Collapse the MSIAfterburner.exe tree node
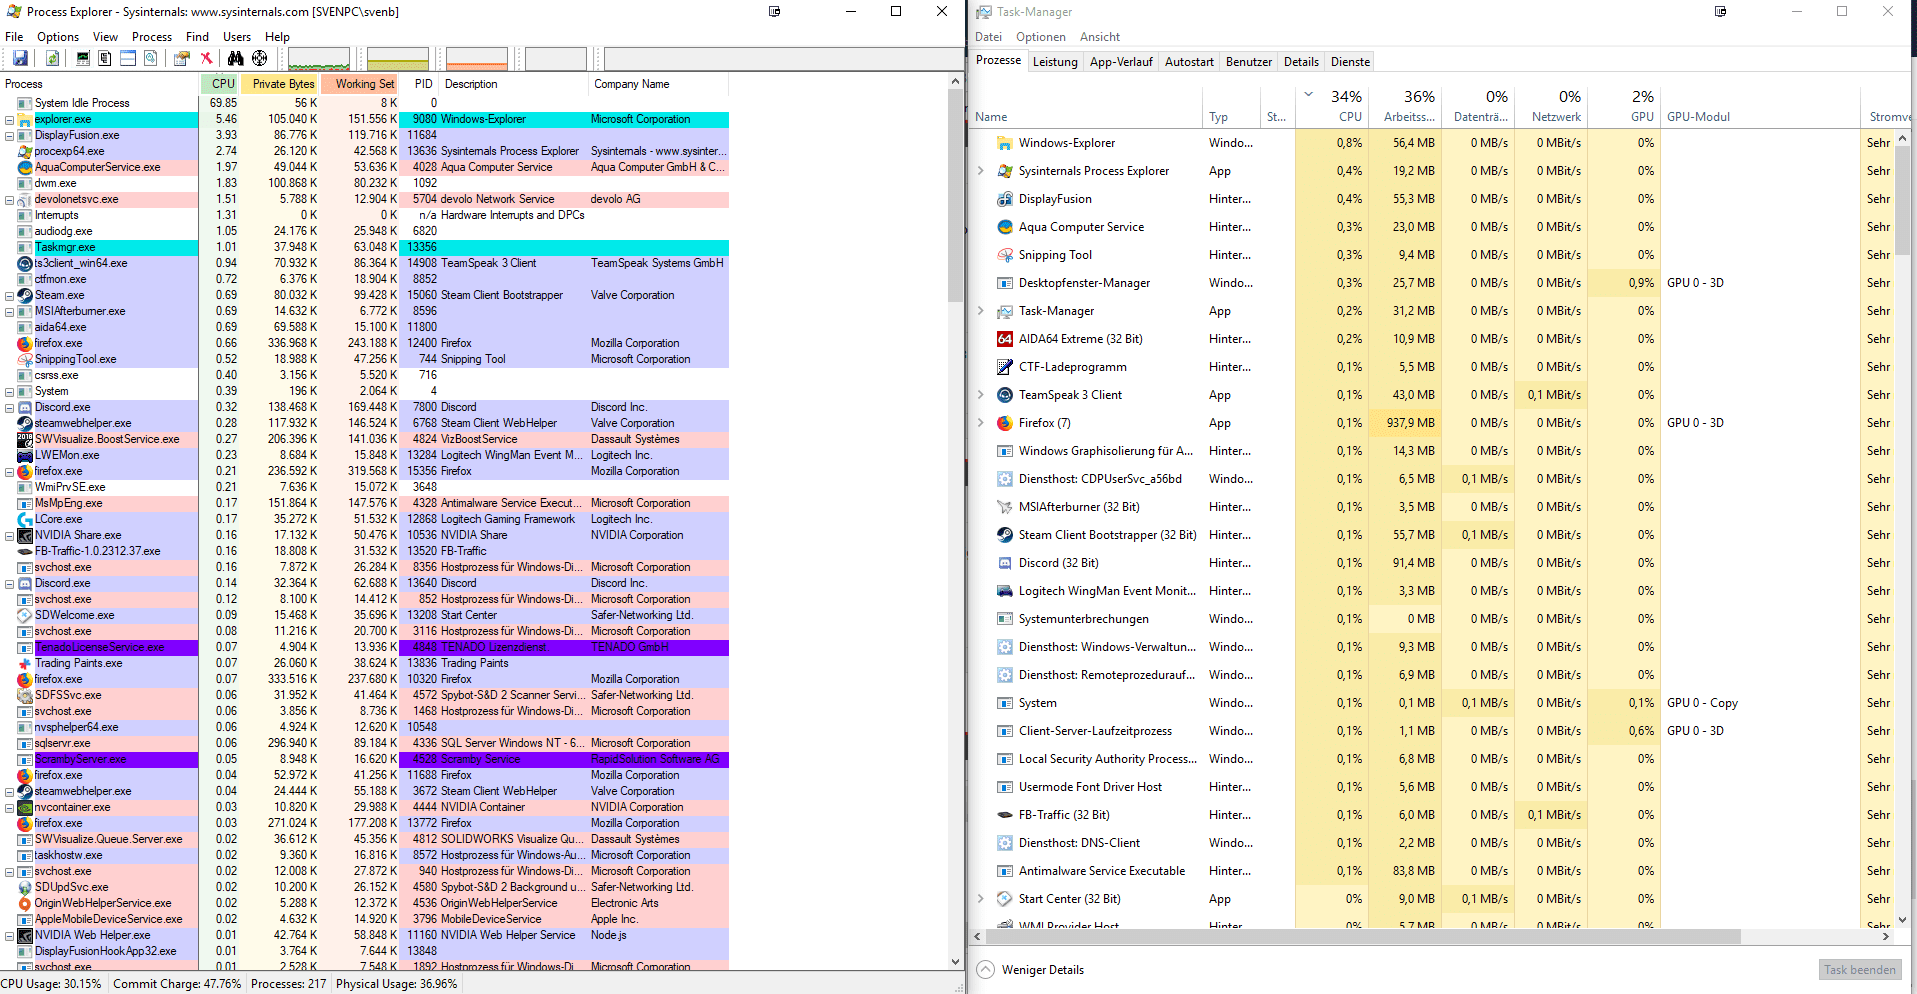Viewport: 1917px width, 994px height. 9,311
